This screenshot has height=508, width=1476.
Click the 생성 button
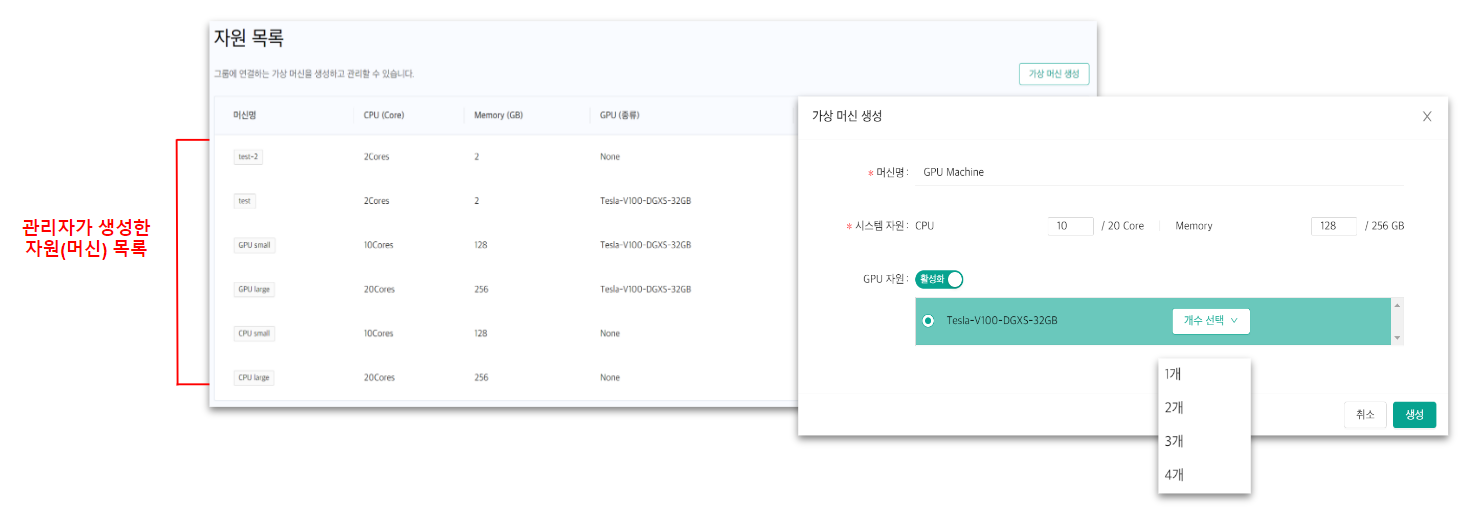(1414, 415)
